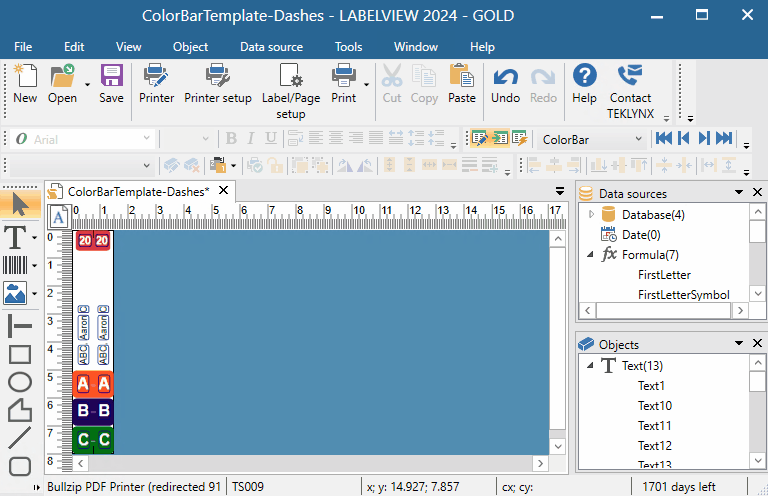The width and height of the screenshot is (768, 496).
Task: Open Help
Action: tap(584, 84)
